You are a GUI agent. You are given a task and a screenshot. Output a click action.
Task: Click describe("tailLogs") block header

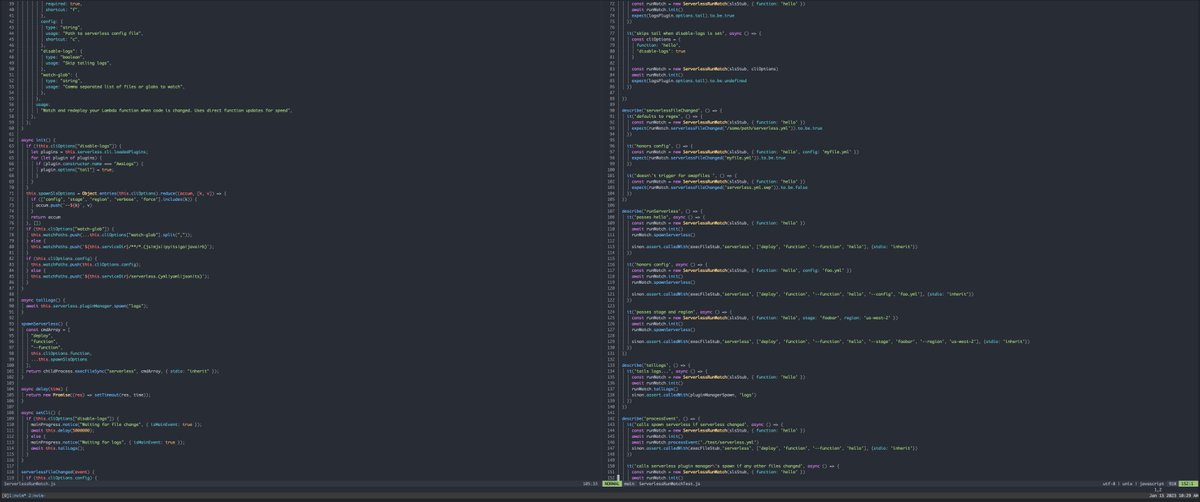coord(657,365)
